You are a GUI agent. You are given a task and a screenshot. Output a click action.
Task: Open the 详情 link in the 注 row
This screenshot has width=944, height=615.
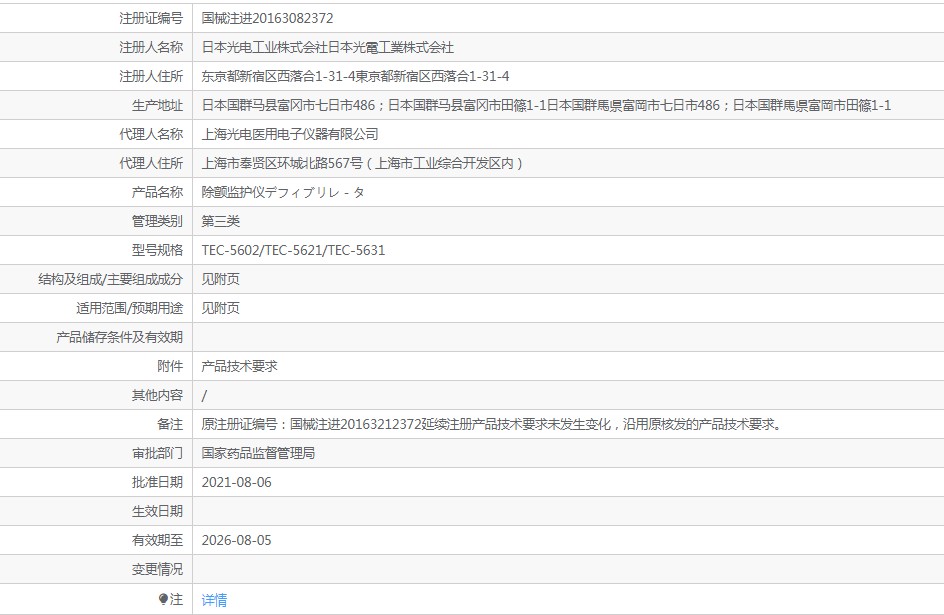tap(214, 600)
